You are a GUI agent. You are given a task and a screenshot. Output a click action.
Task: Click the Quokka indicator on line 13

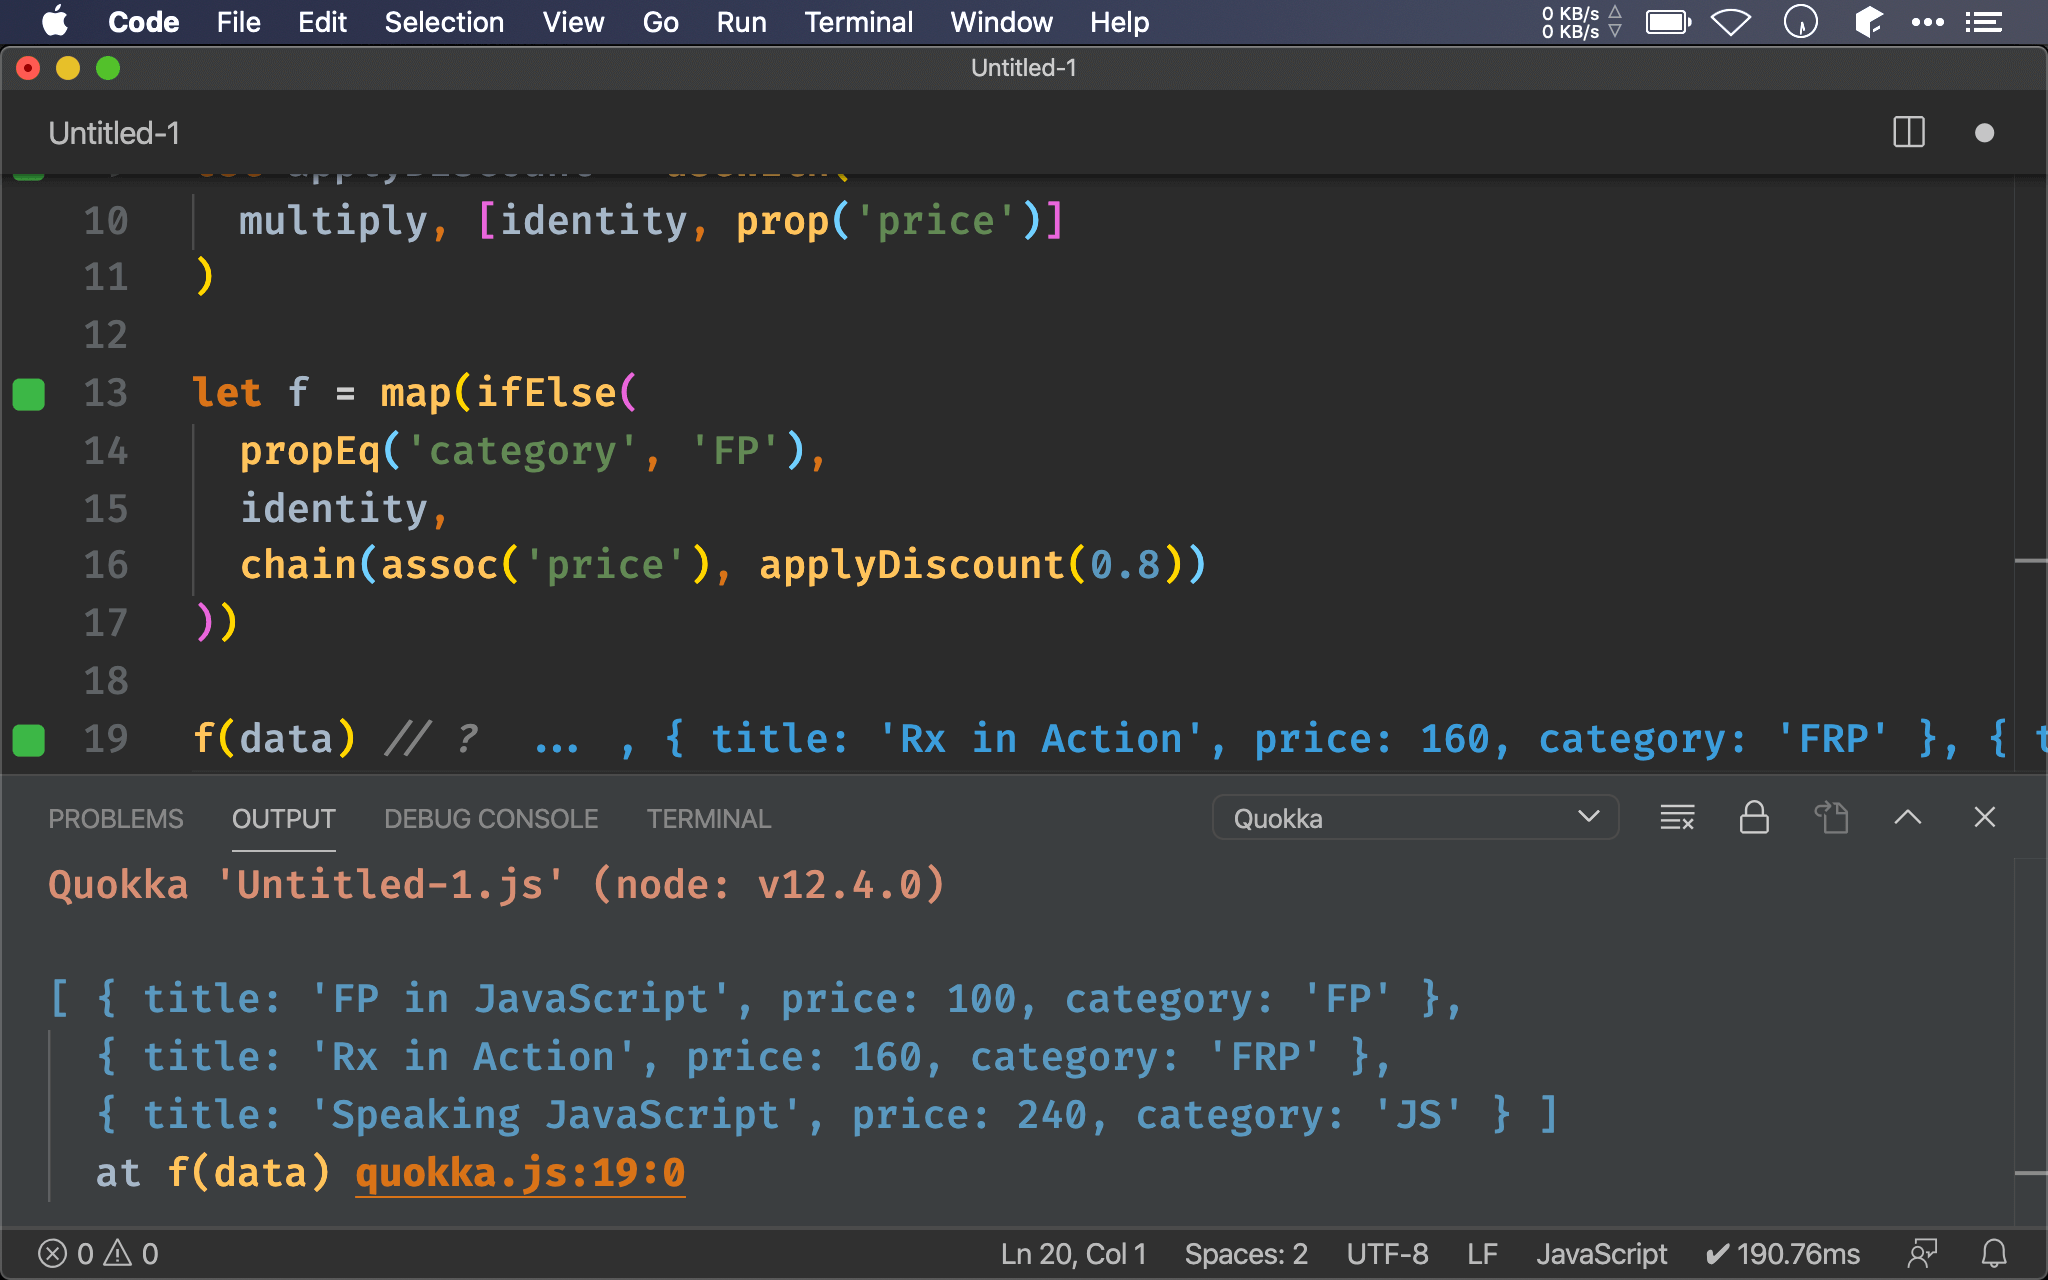click(29, 394)
